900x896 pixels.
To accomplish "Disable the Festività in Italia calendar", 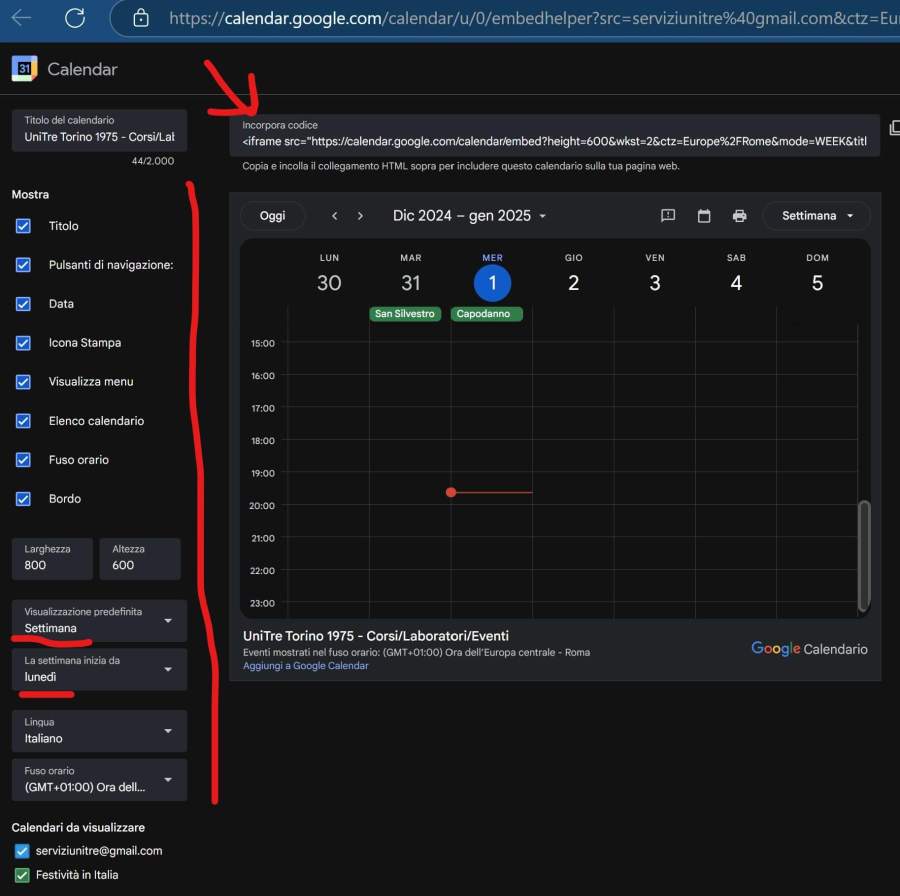I will tap(22, 875).
